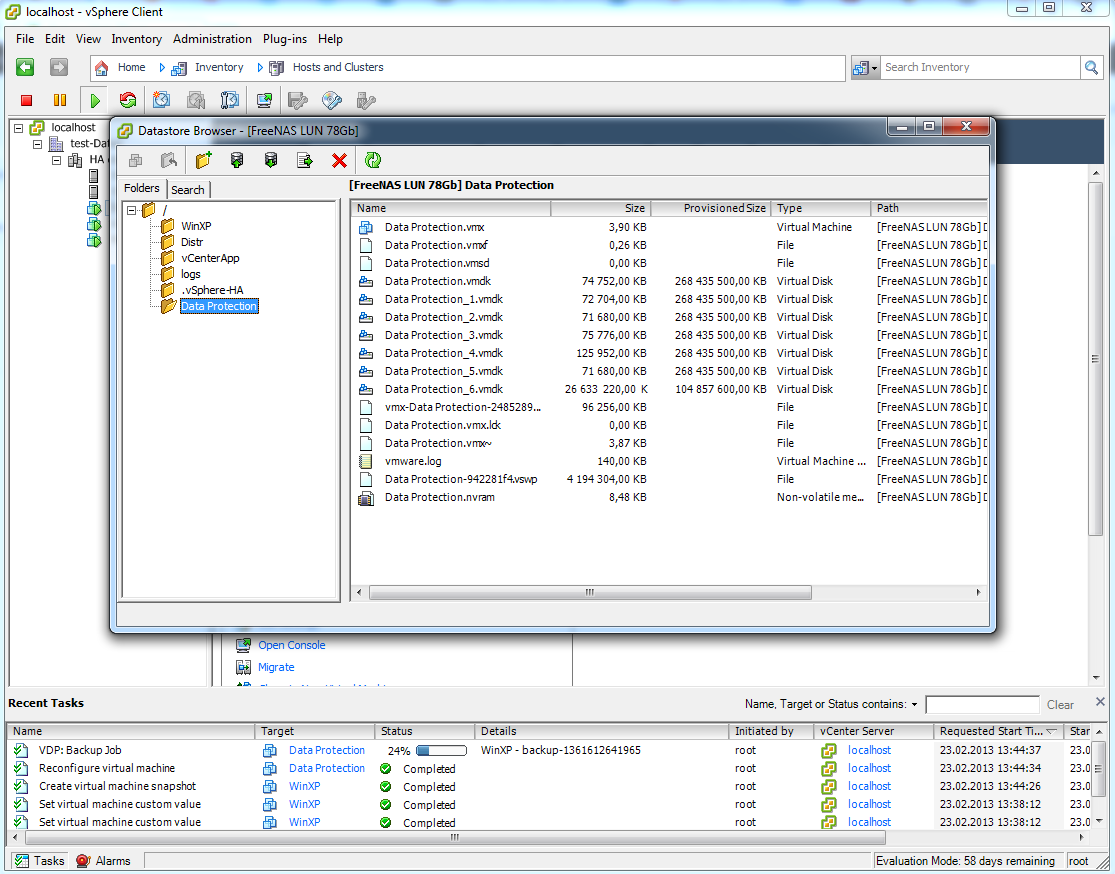The image size is (1115, 874).
Task: Click the Tasks icon in status bar
Action: point(22,861)
